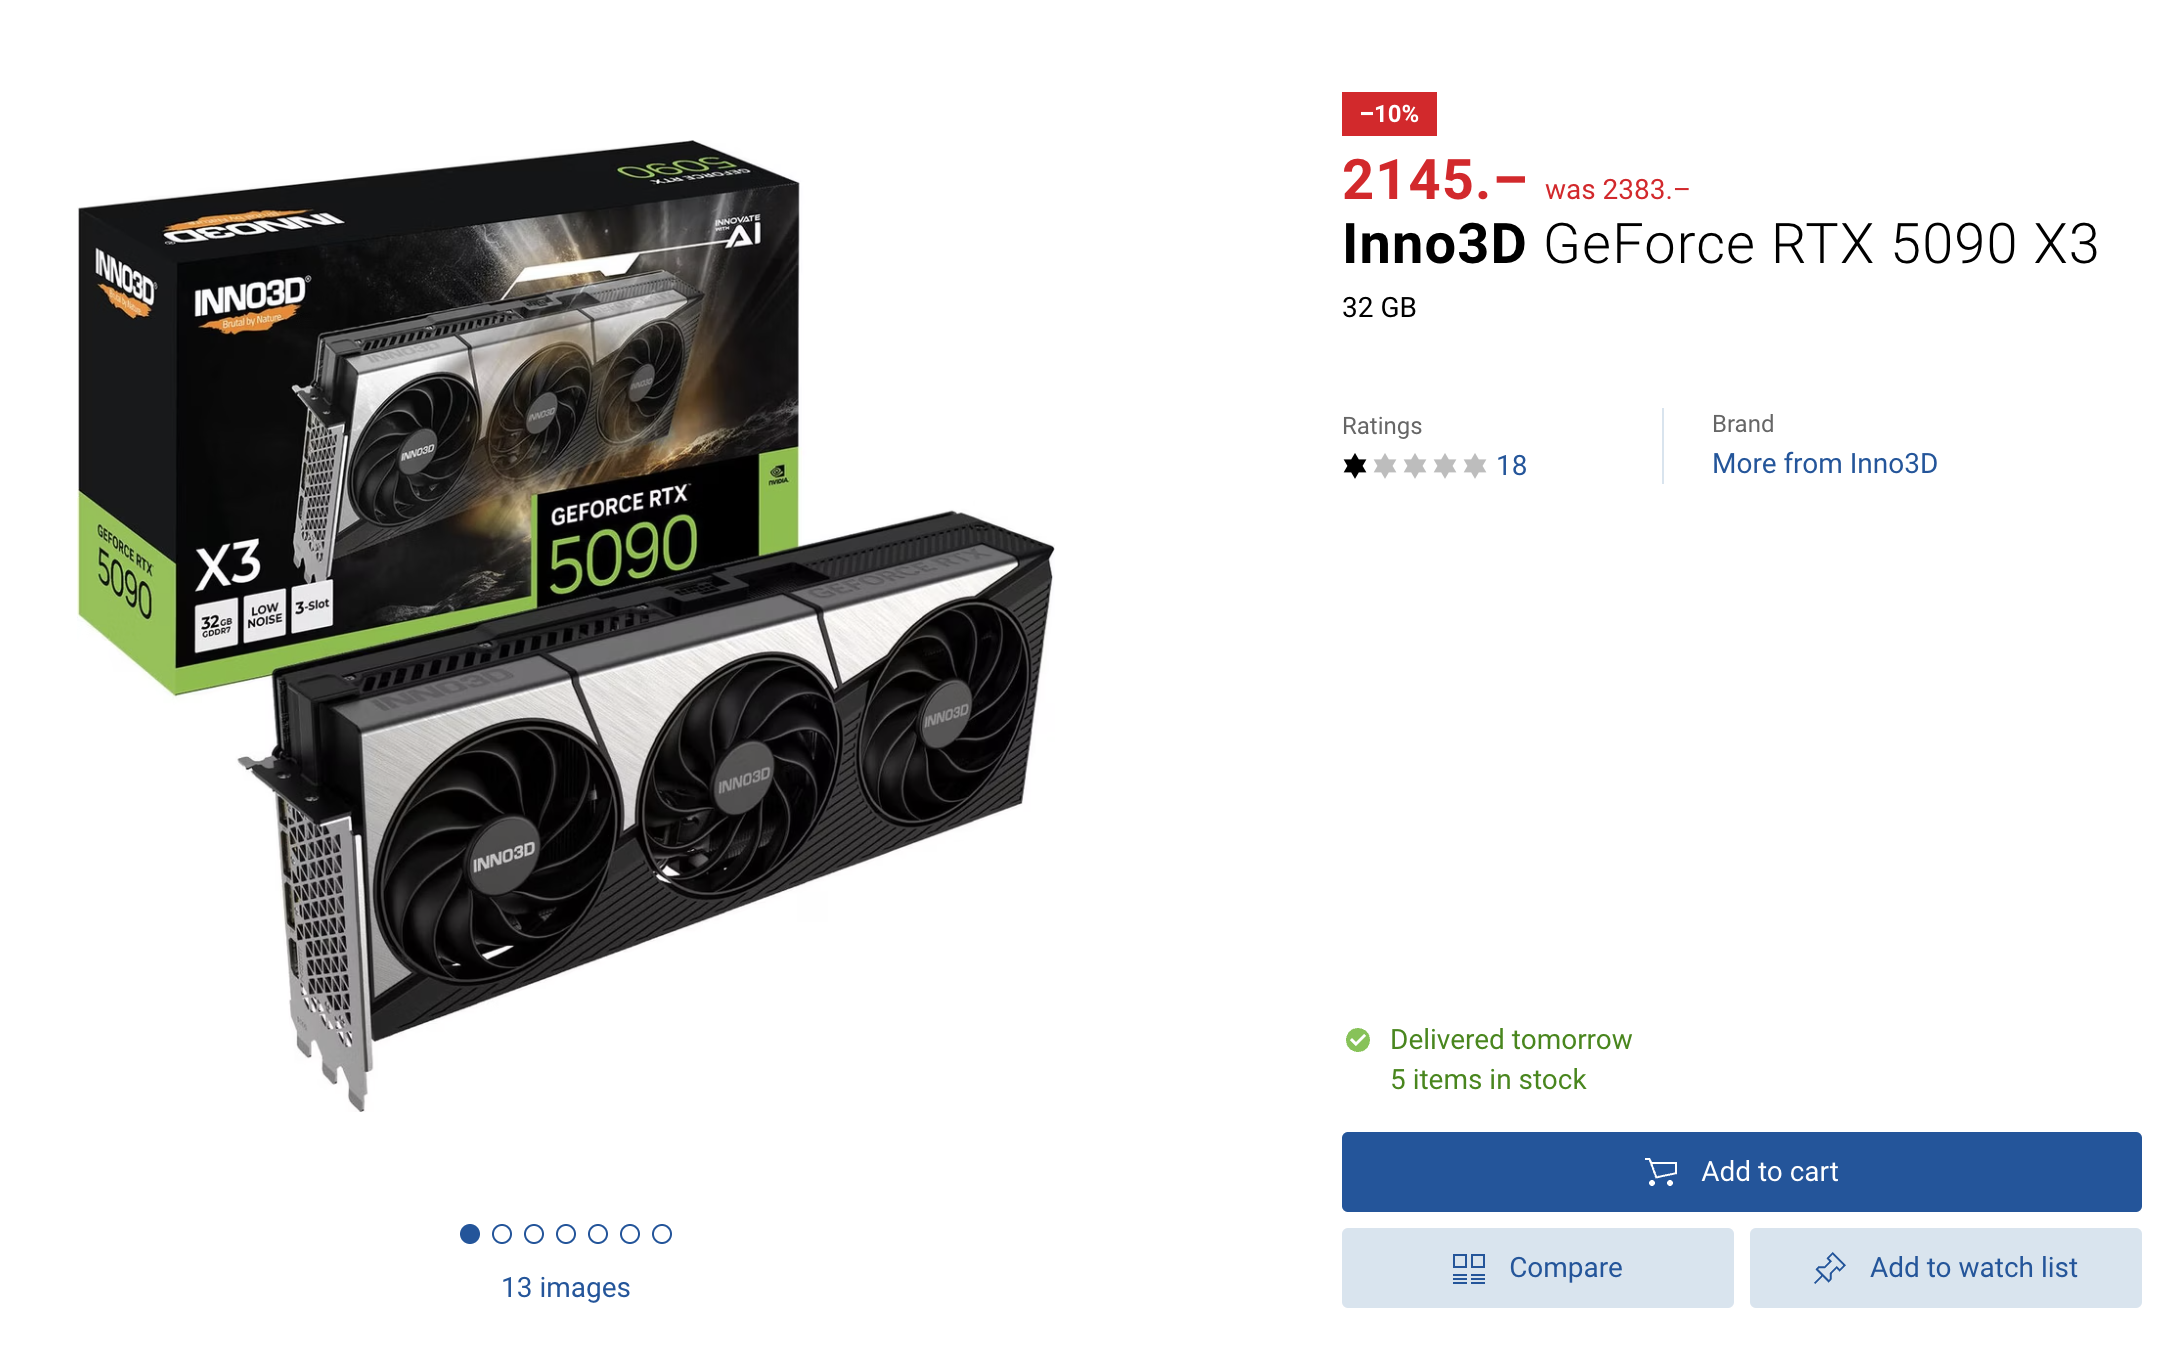Screen dimensions: 2166x1358
Task: Add the RTX 5090 to cart
Action: coord(1741,1171)
